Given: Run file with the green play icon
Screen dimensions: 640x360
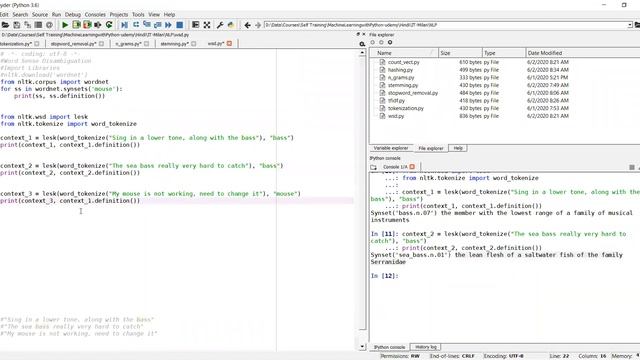Looking at the screenshot, I should click(x=65, y=25).
